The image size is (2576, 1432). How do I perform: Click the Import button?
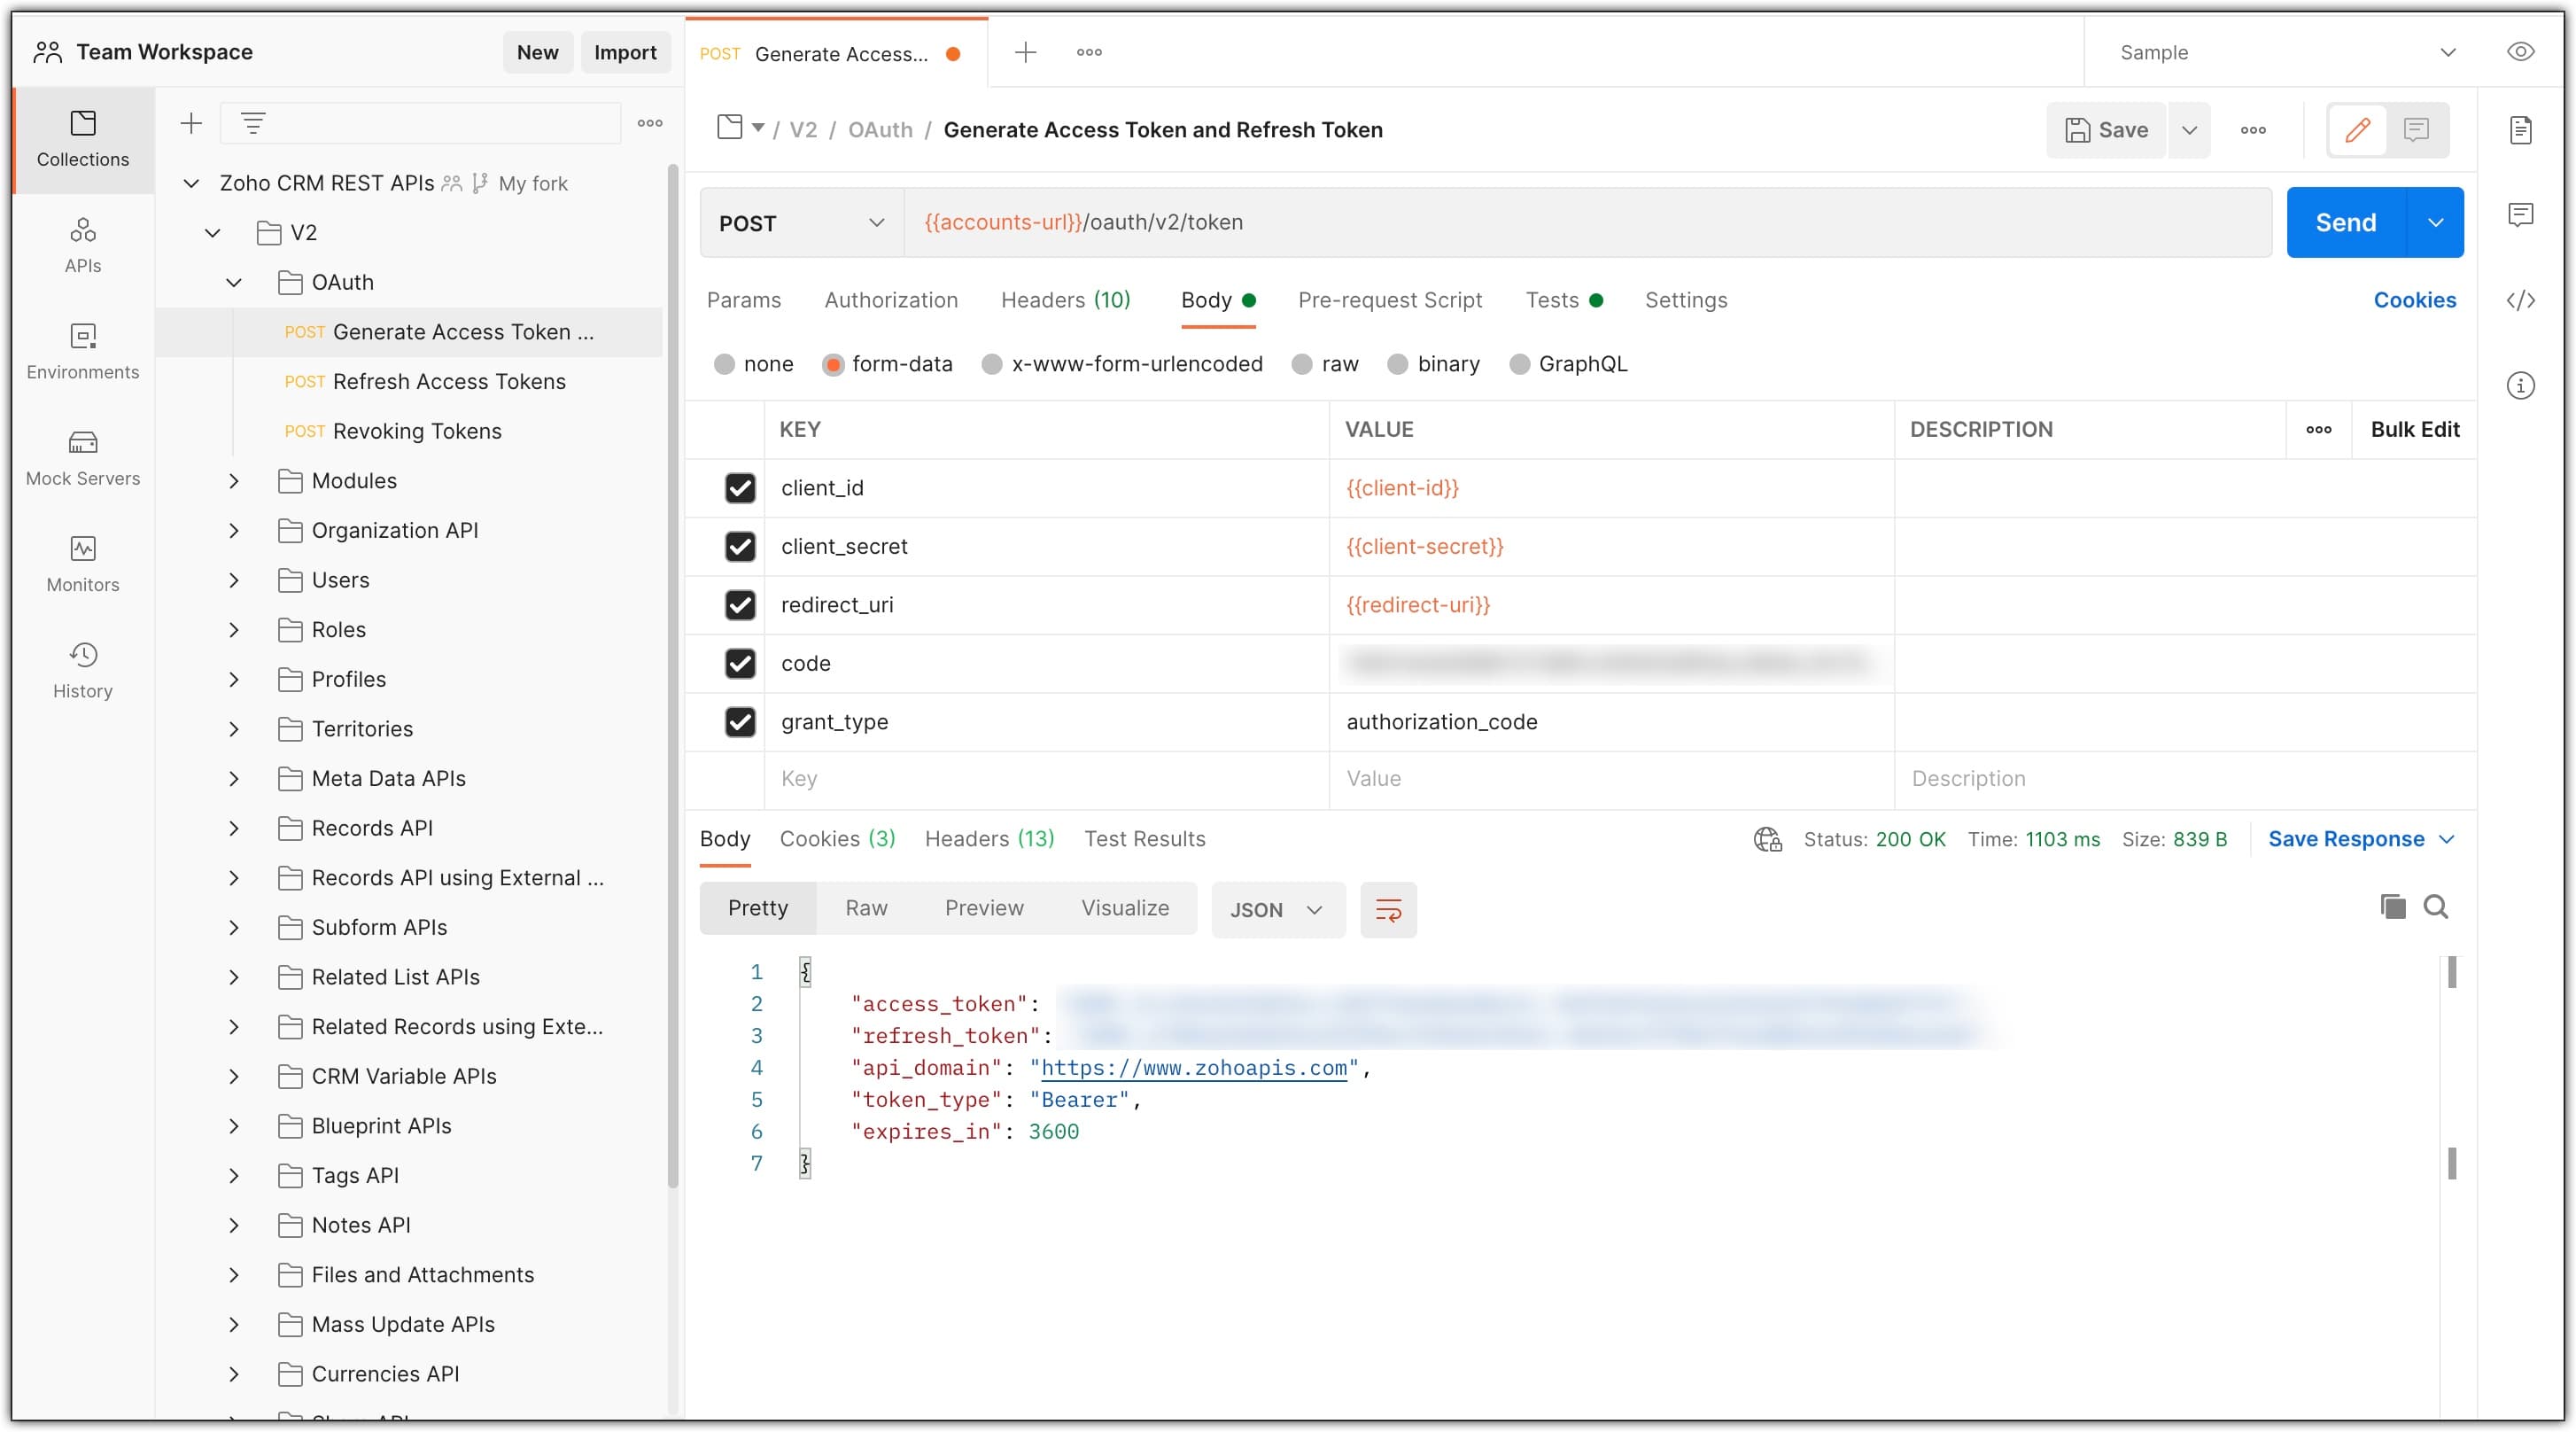pyautogui.click(x=625, y=52)
